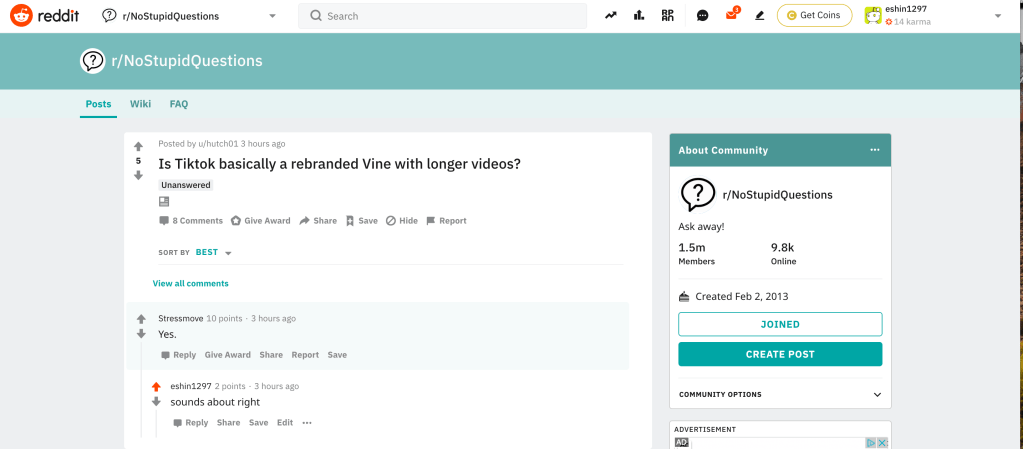This screenshot has width=1023, height=449.
Task: Open the top communities chart icon
Action: point(639,16)
